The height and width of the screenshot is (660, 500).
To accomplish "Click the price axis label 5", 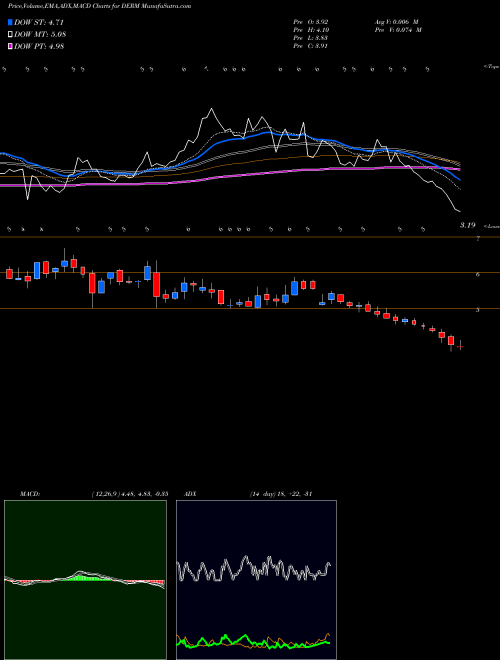I will (x=478, y=310).
